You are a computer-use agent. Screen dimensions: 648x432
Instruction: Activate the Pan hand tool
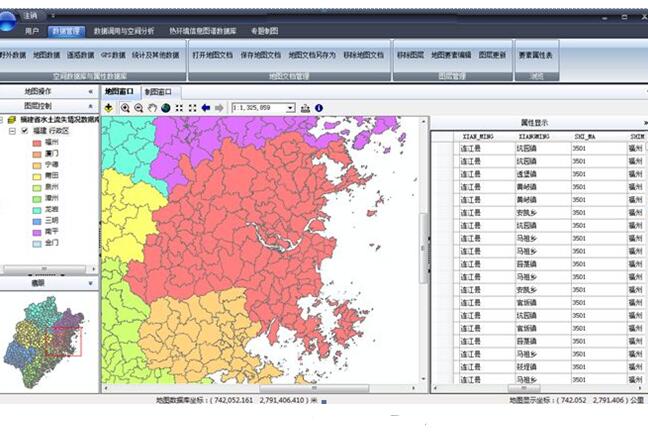coord(152,107)
